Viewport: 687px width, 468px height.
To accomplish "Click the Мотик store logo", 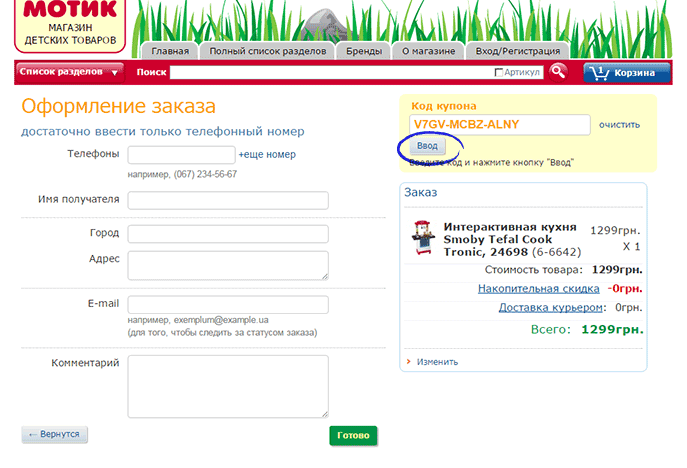I will point(71,24).
